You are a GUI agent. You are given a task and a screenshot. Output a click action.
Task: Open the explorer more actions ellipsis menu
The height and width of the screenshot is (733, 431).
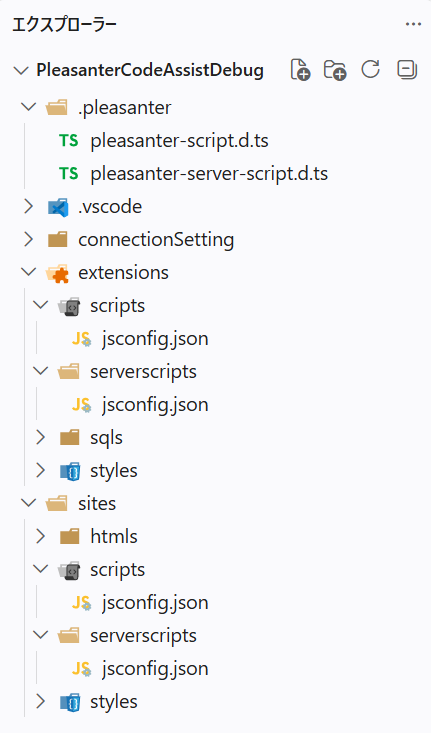(413, 24)
